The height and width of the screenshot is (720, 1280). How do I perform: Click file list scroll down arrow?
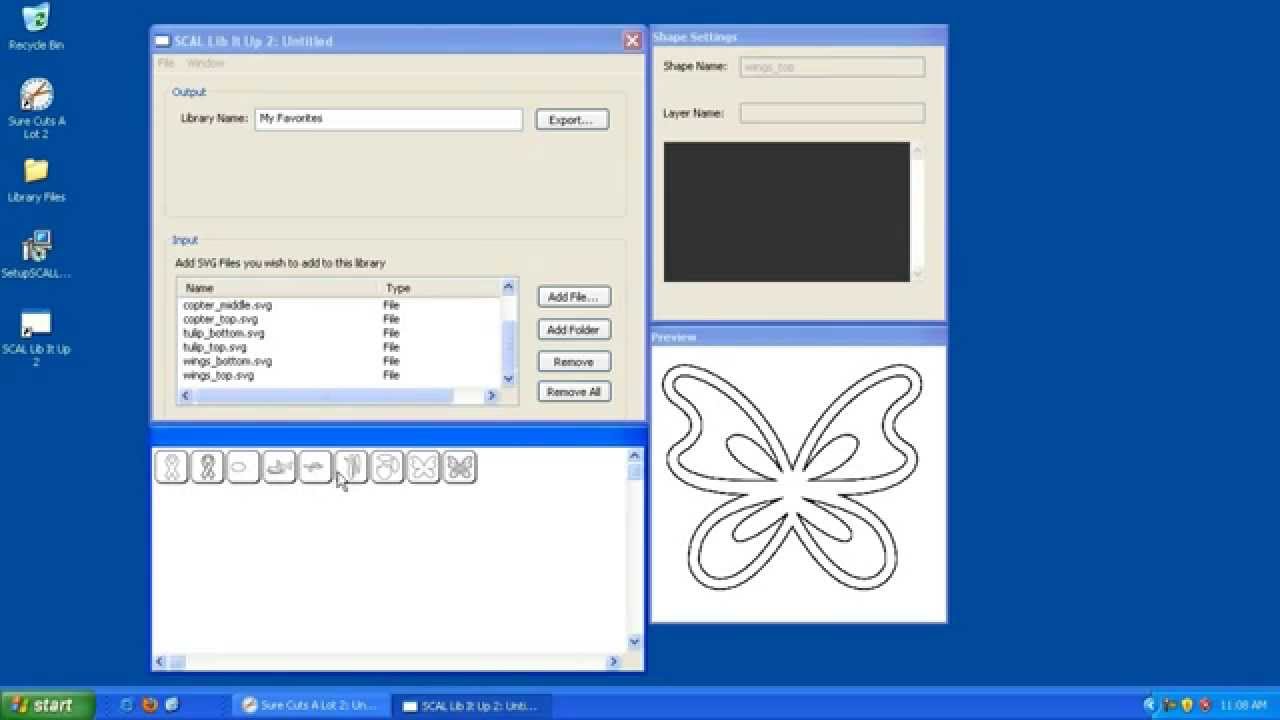coord(508,379)
